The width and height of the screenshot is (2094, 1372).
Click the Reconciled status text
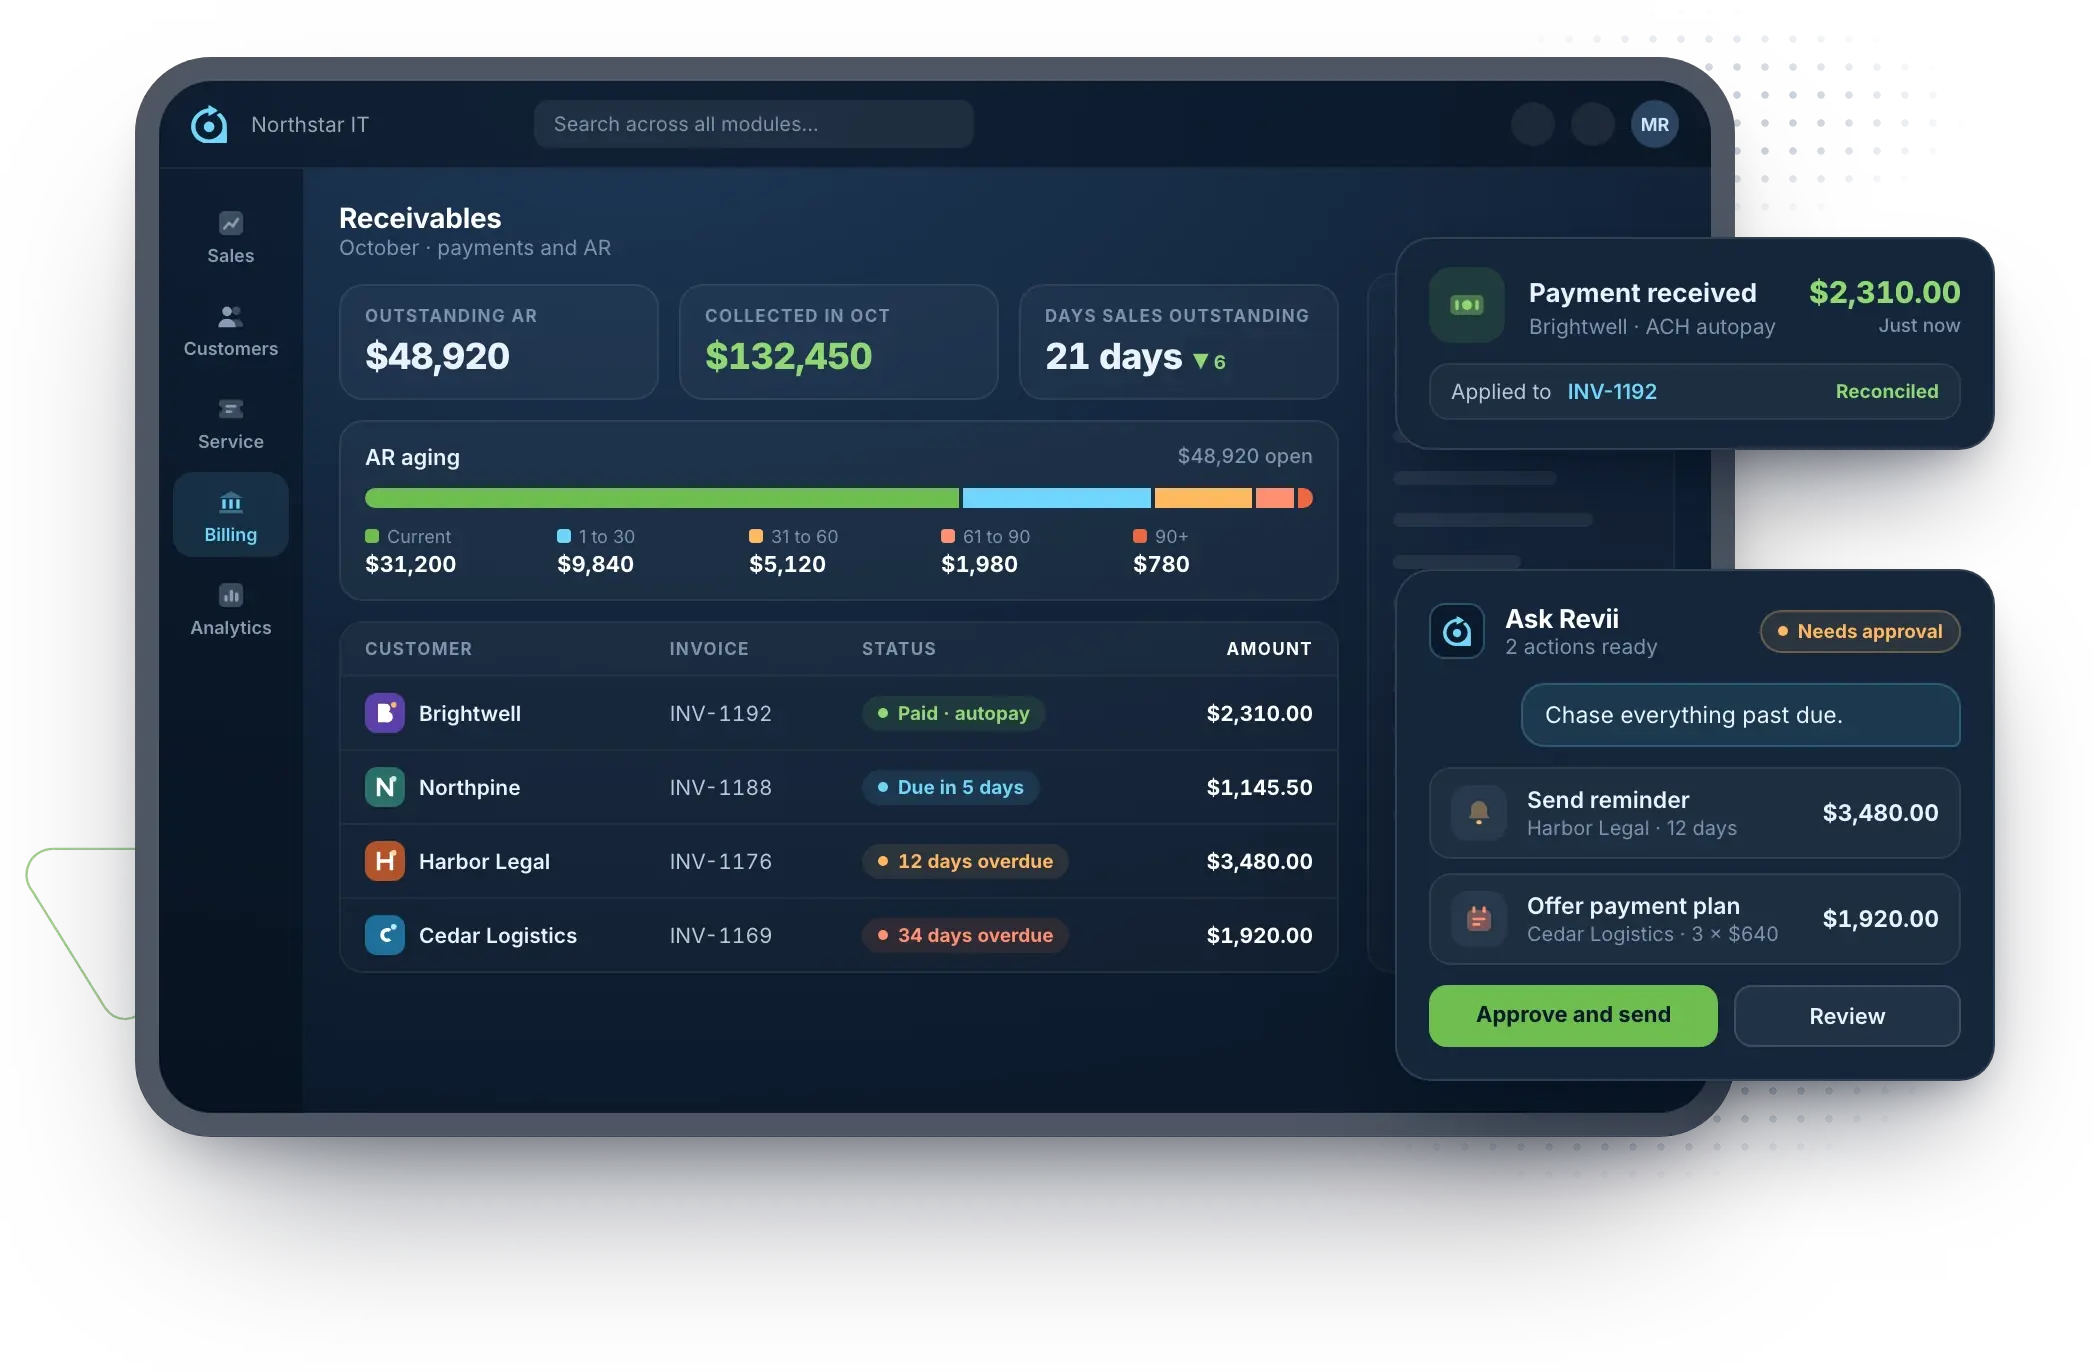pyautogui.click(x=1886, y=391)
